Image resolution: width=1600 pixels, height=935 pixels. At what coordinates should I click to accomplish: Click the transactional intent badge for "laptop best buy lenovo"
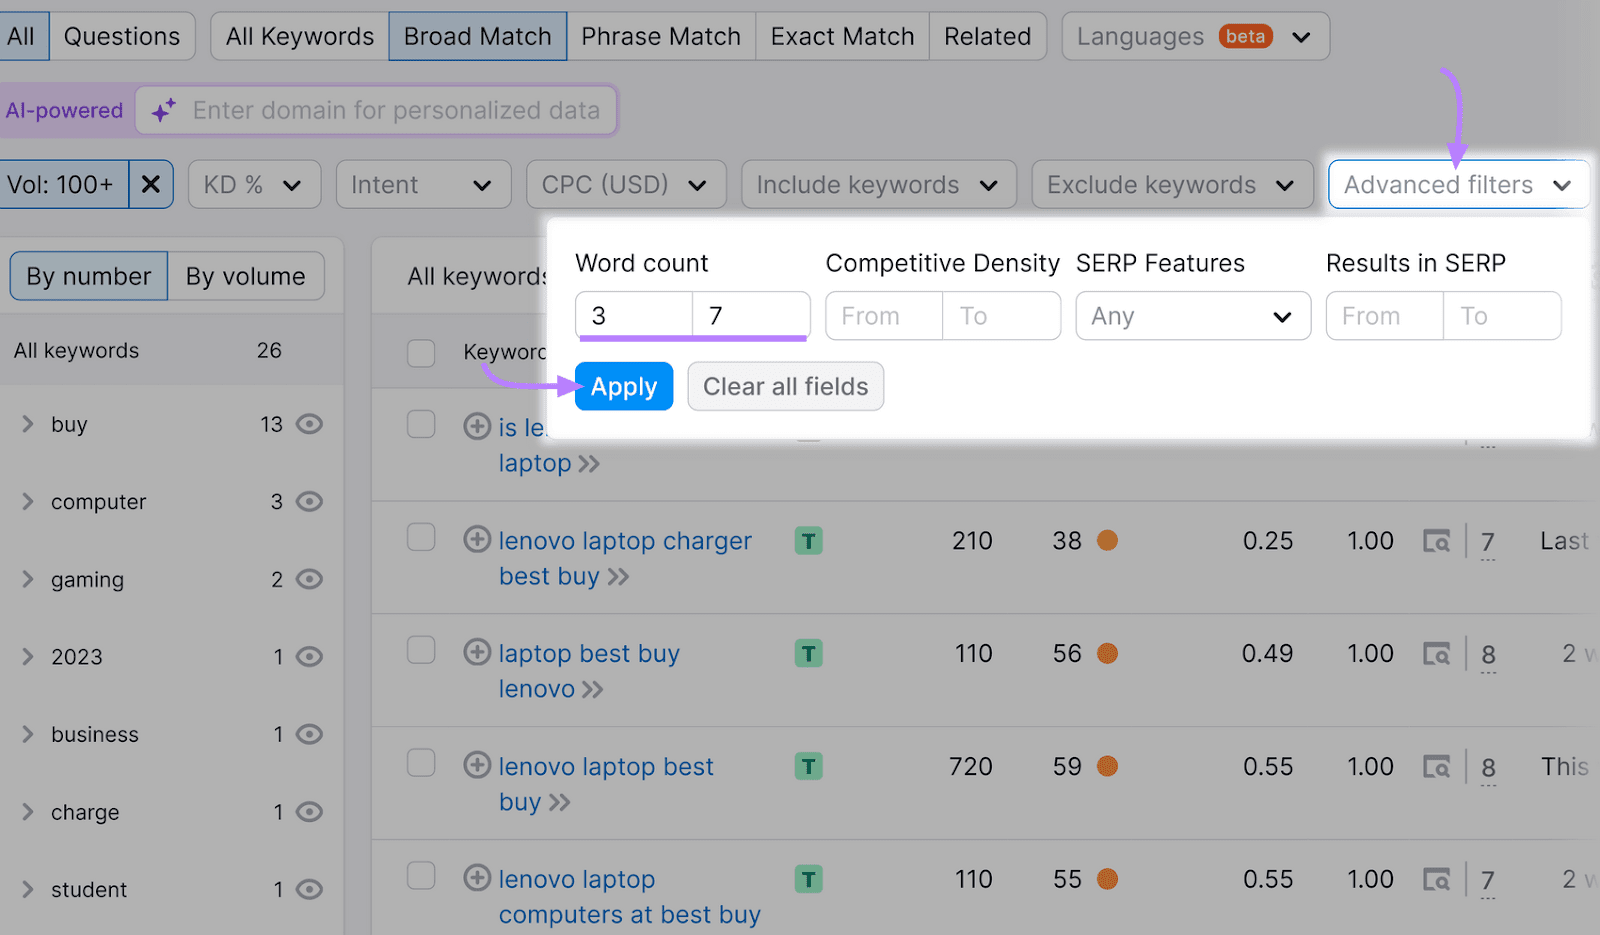[808, 652]
